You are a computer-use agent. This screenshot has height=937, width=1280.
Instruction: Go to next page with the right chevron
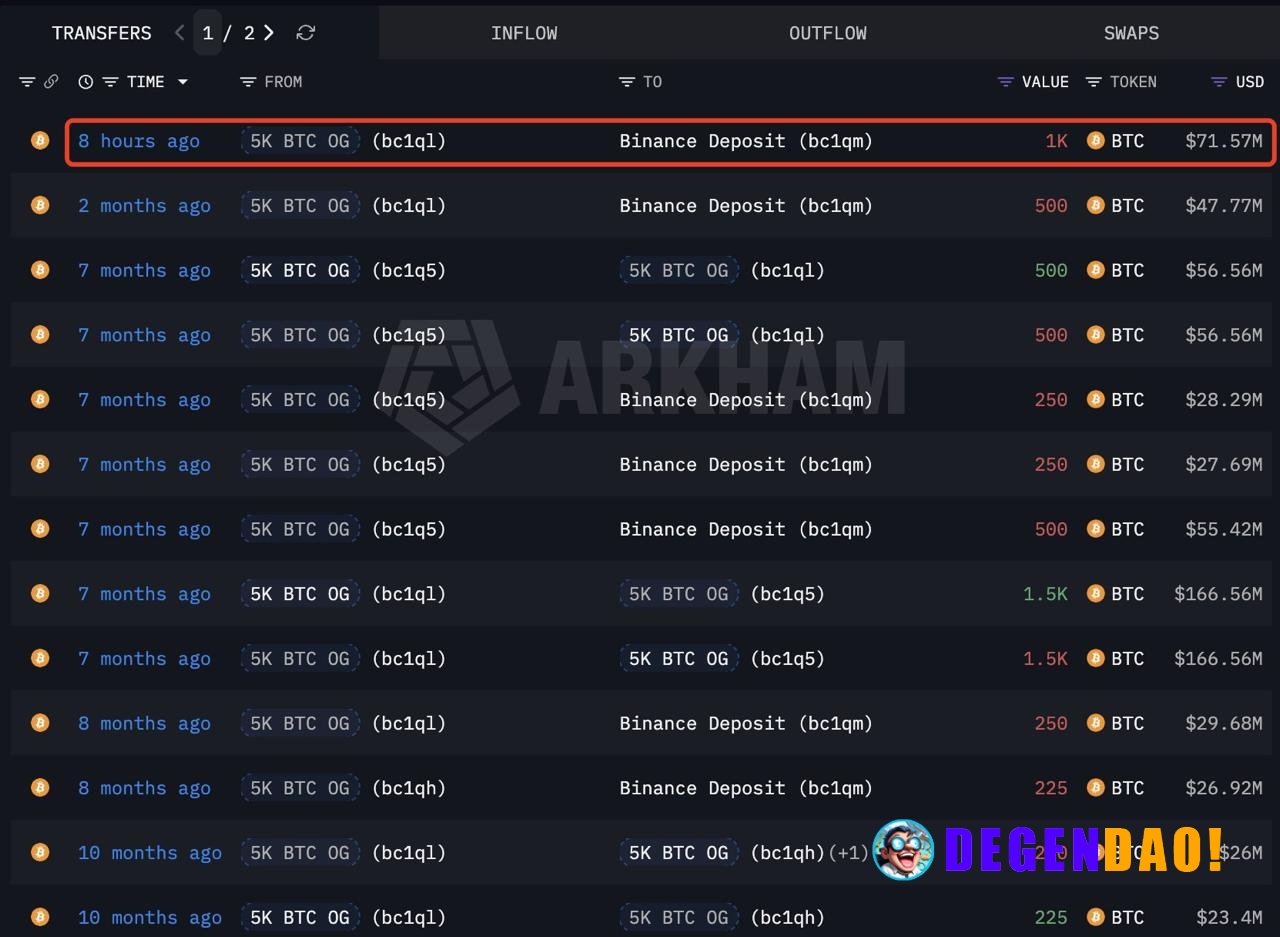(268, 33)
